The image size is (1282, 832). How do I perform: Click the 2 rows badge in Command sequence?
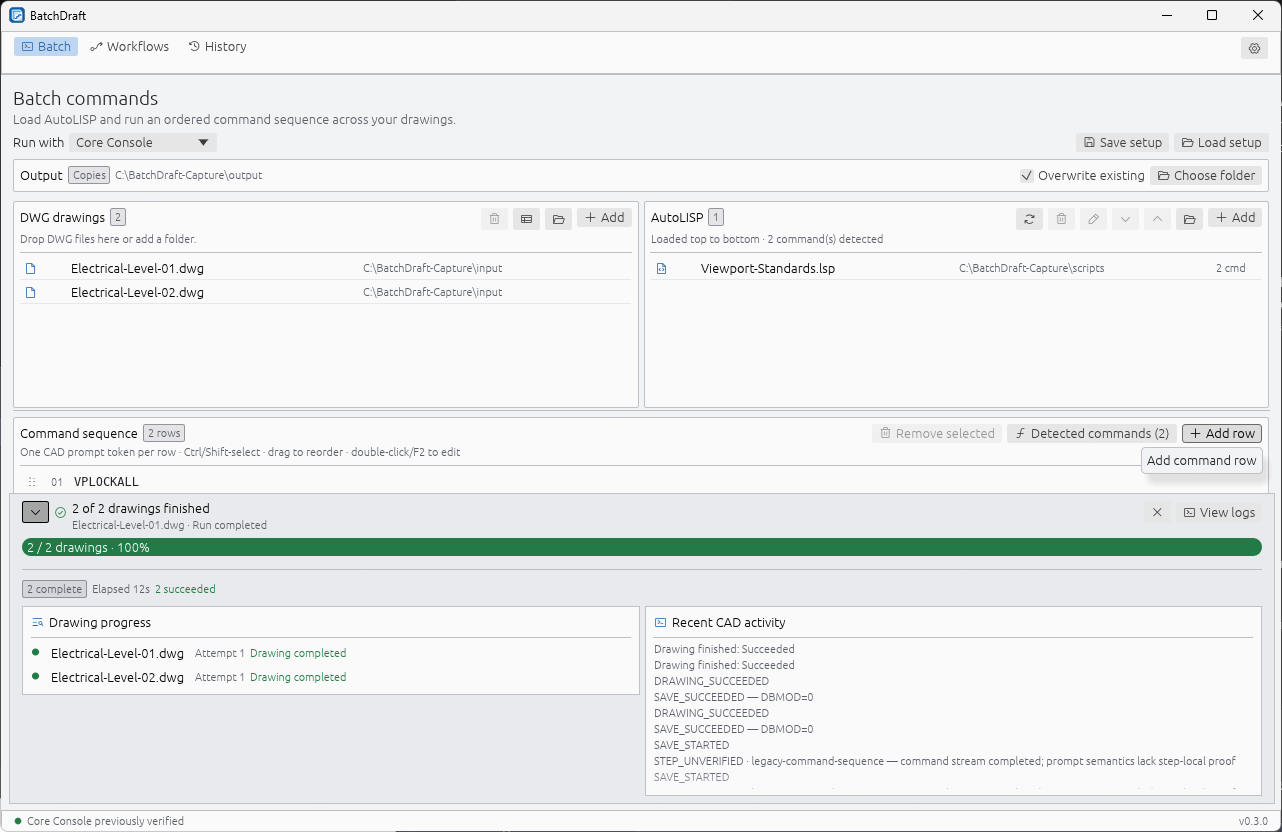(163, 434)
